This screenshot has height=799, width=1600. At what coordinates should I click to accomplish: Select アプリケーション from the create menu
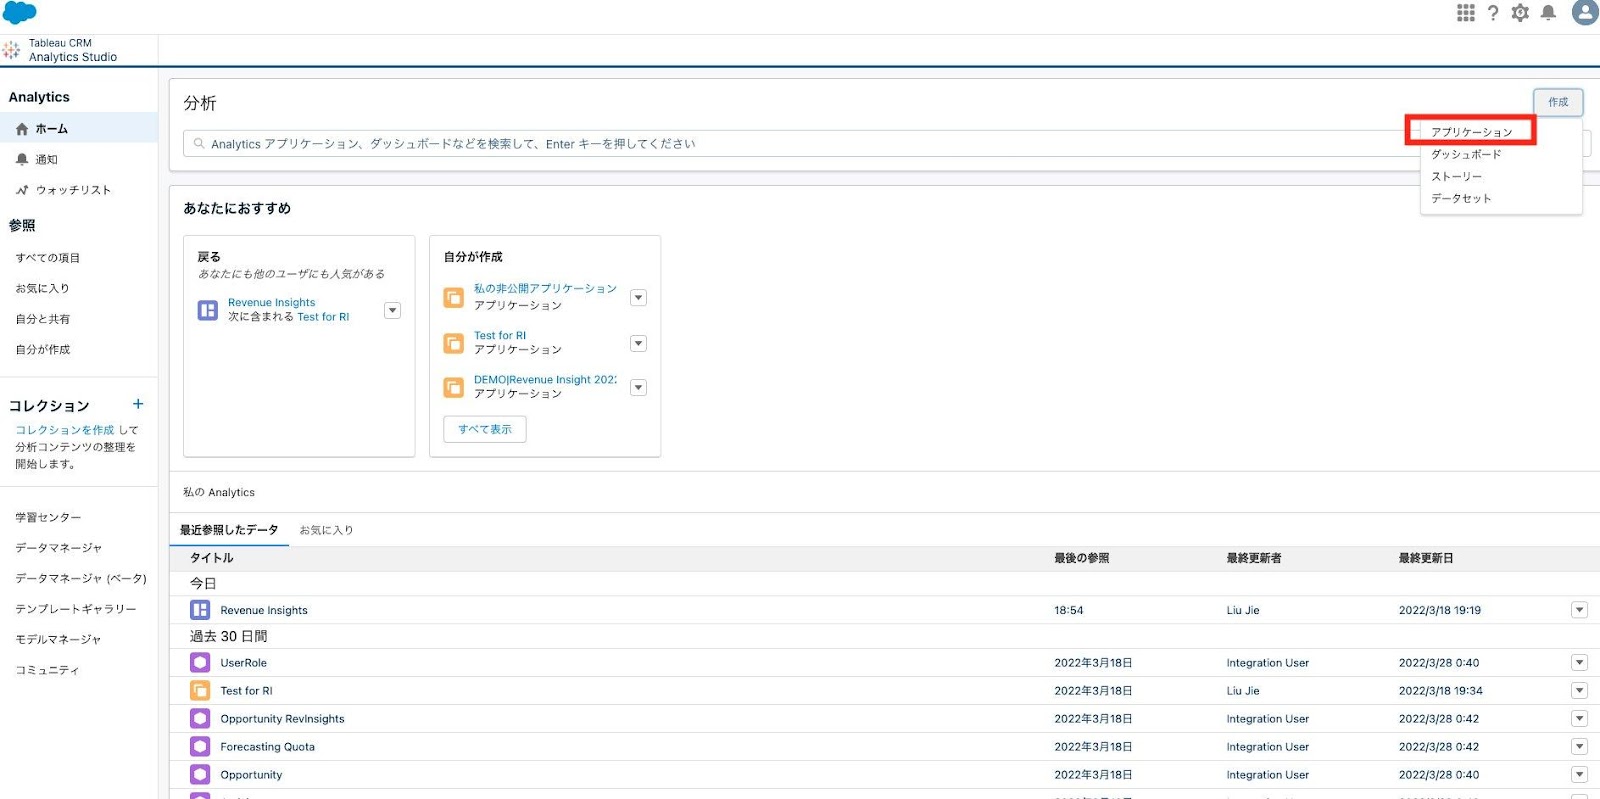coord(1471,132)
